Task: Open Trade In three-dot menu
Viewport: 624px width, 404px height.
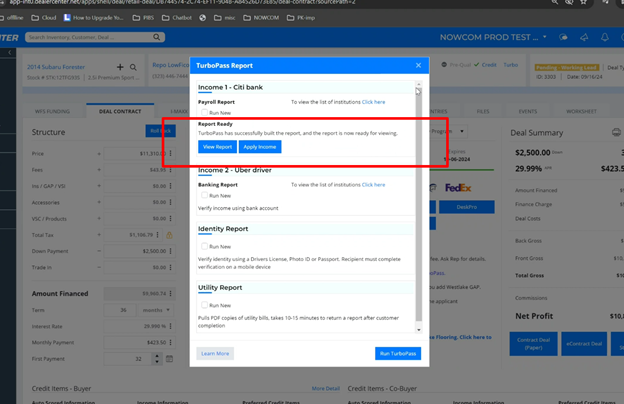Action: pyautogui.click(x=171, y=267)
